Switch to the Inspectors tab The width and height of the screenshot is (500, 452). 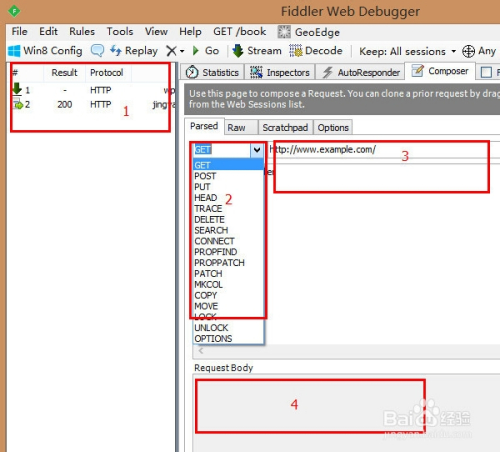280,72
